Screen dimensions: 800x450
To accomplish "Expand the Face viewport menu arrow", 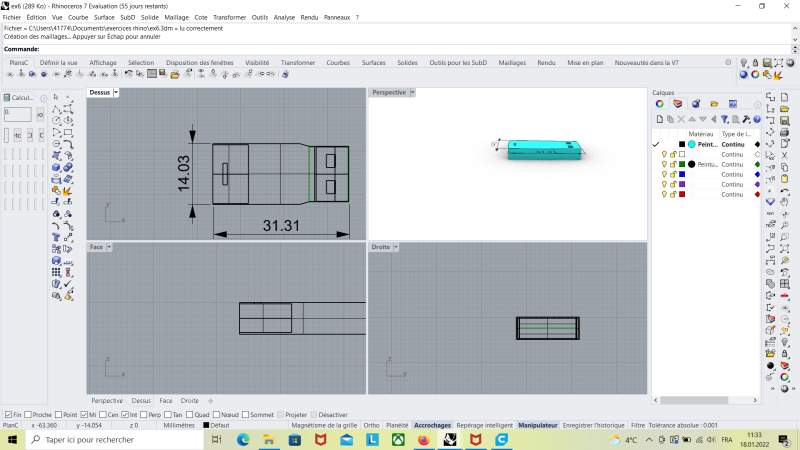I will pos(110,247).
